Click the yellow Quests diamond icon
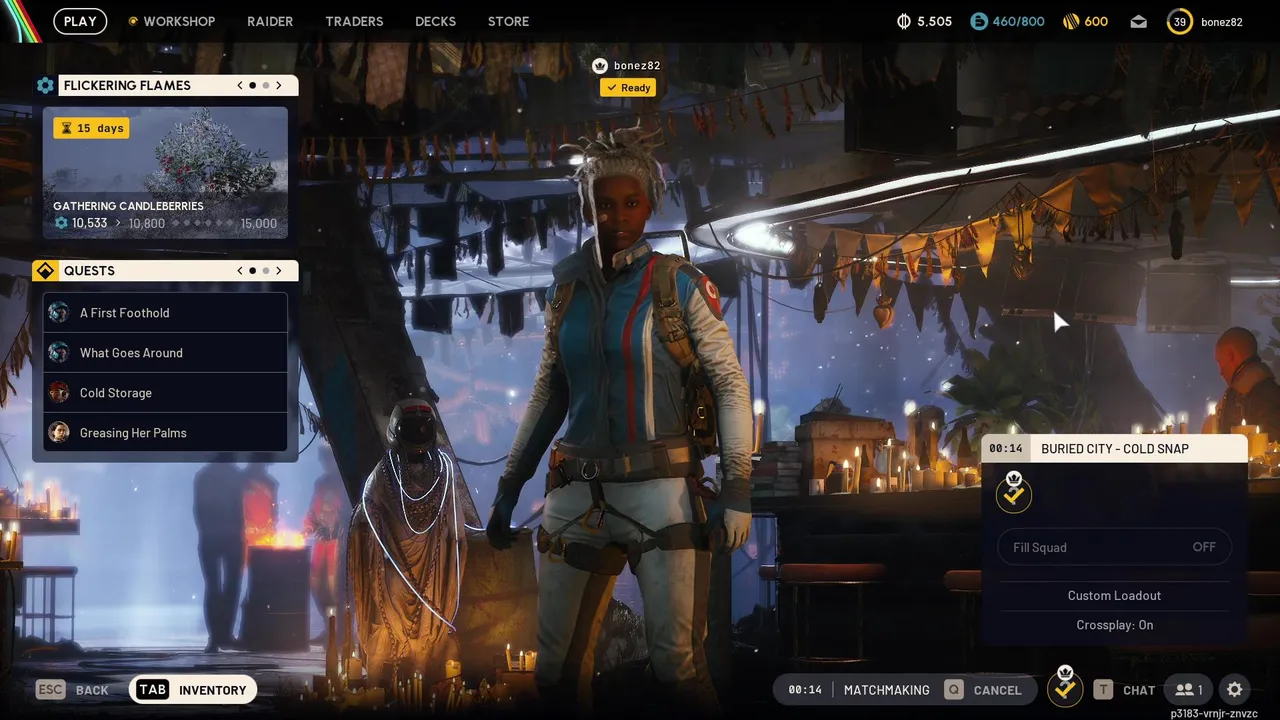 45,270
